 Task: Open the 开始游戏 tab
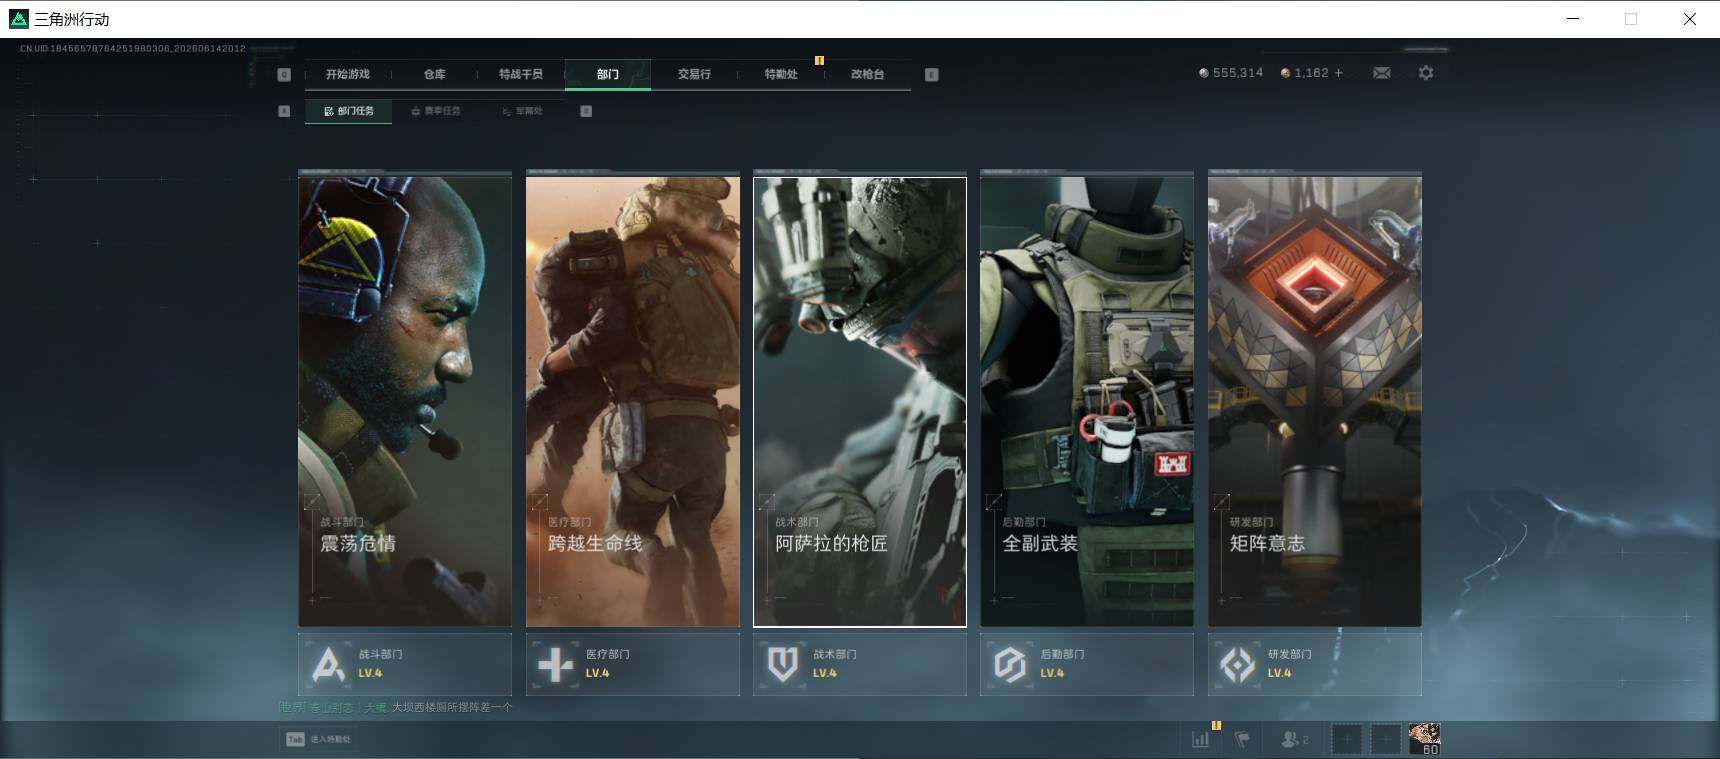click(x=348, y=74)
